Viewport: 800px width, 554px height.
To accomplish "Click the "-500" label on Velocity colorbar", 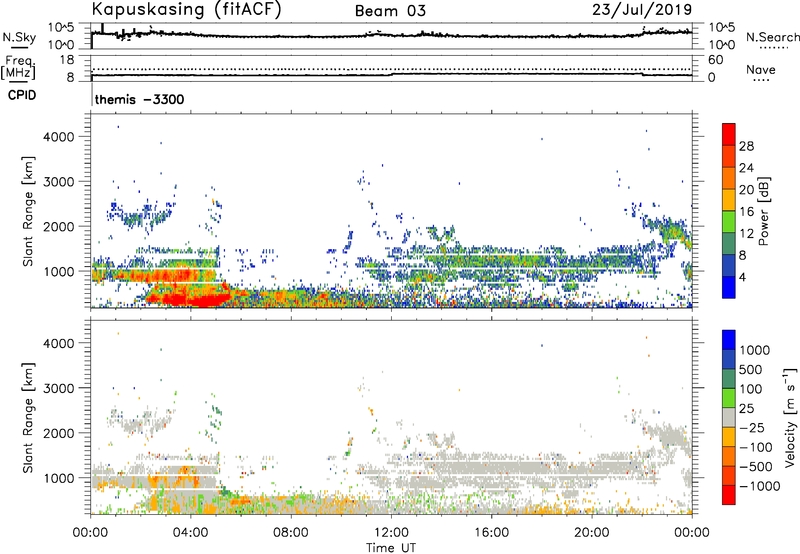I will point(756,467).
